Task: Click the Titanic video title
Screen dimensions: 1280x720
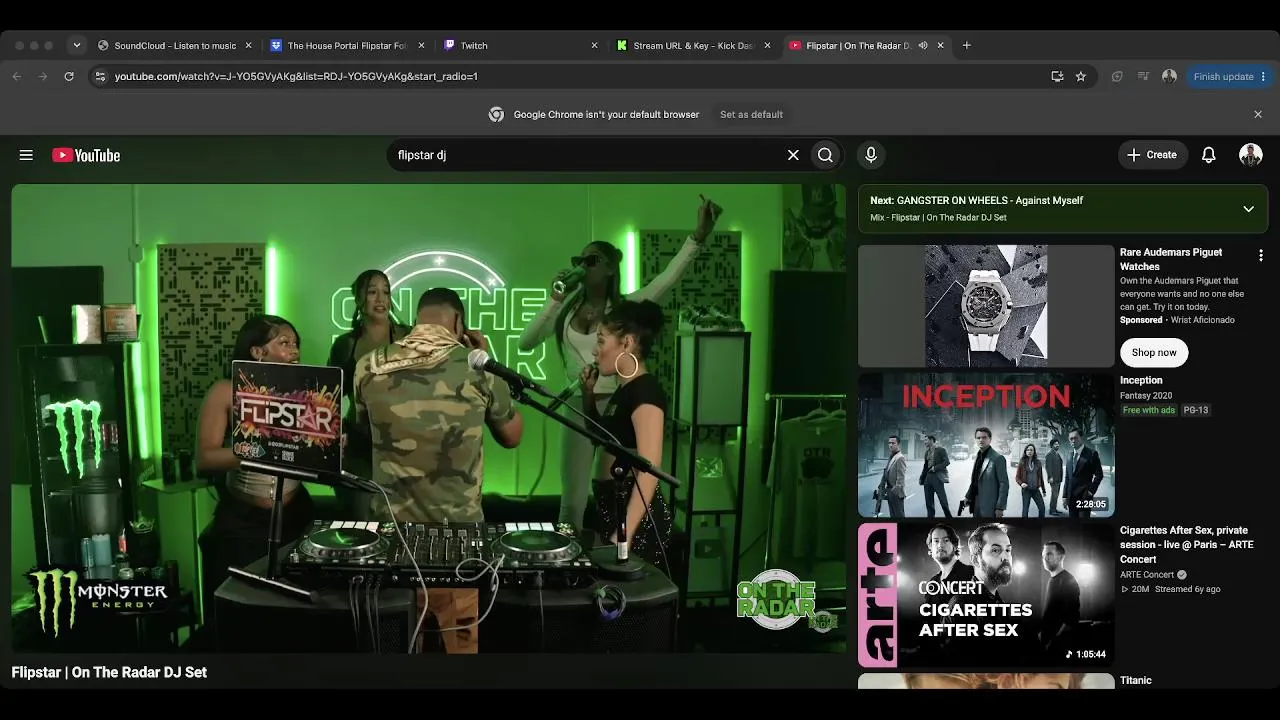Action: (1136, 680)
